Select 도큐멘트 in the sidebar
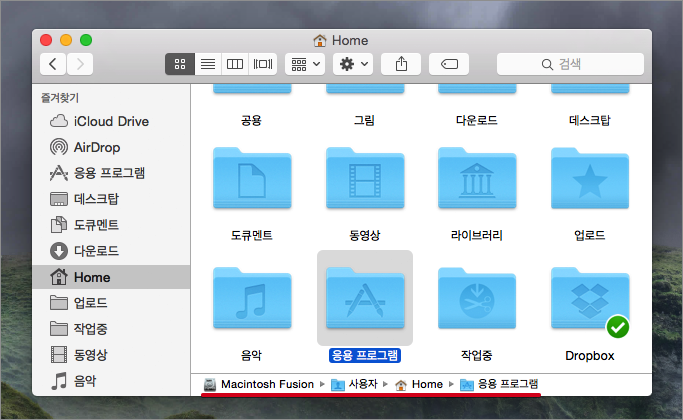The height and width of the screenshot is (420, 683). (x=111, y=225)
